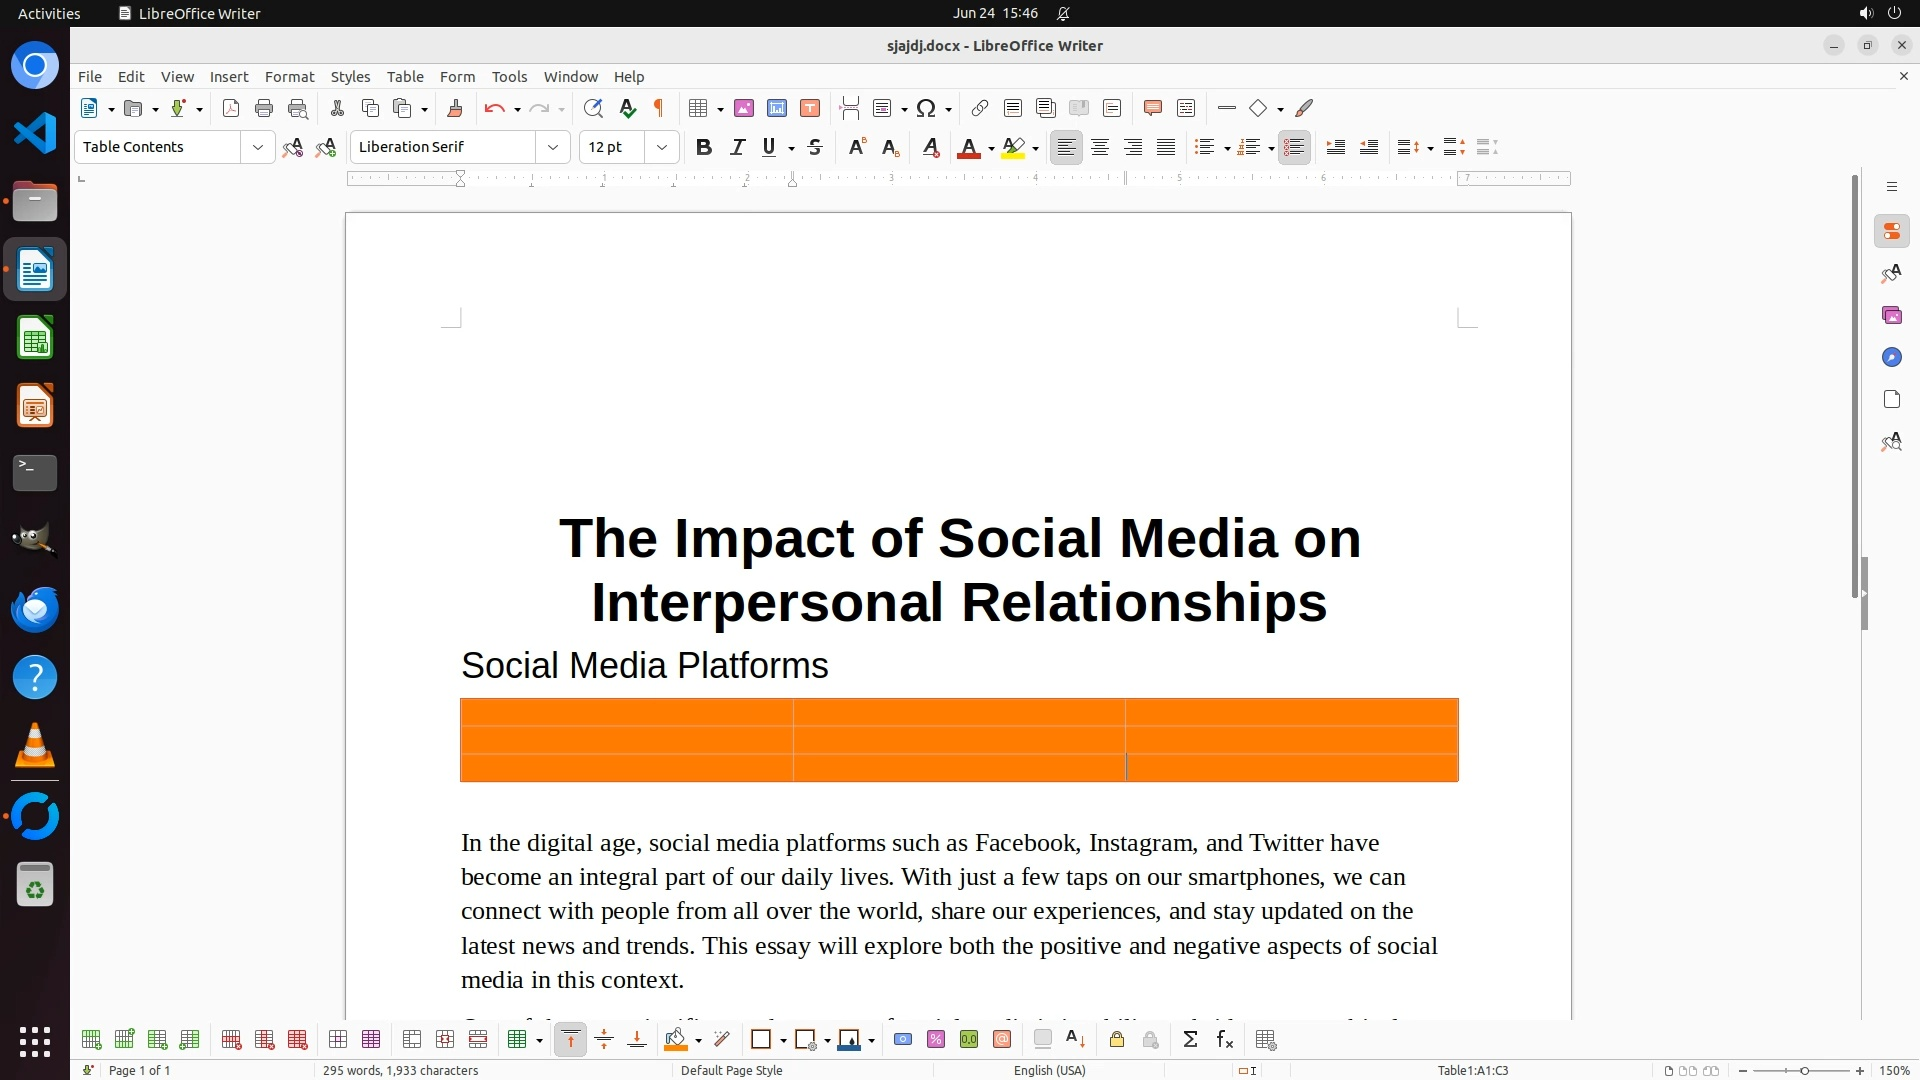Click table cell background color swatch
This screenshot has width=1920, height=1080.
coord(676,1040)
